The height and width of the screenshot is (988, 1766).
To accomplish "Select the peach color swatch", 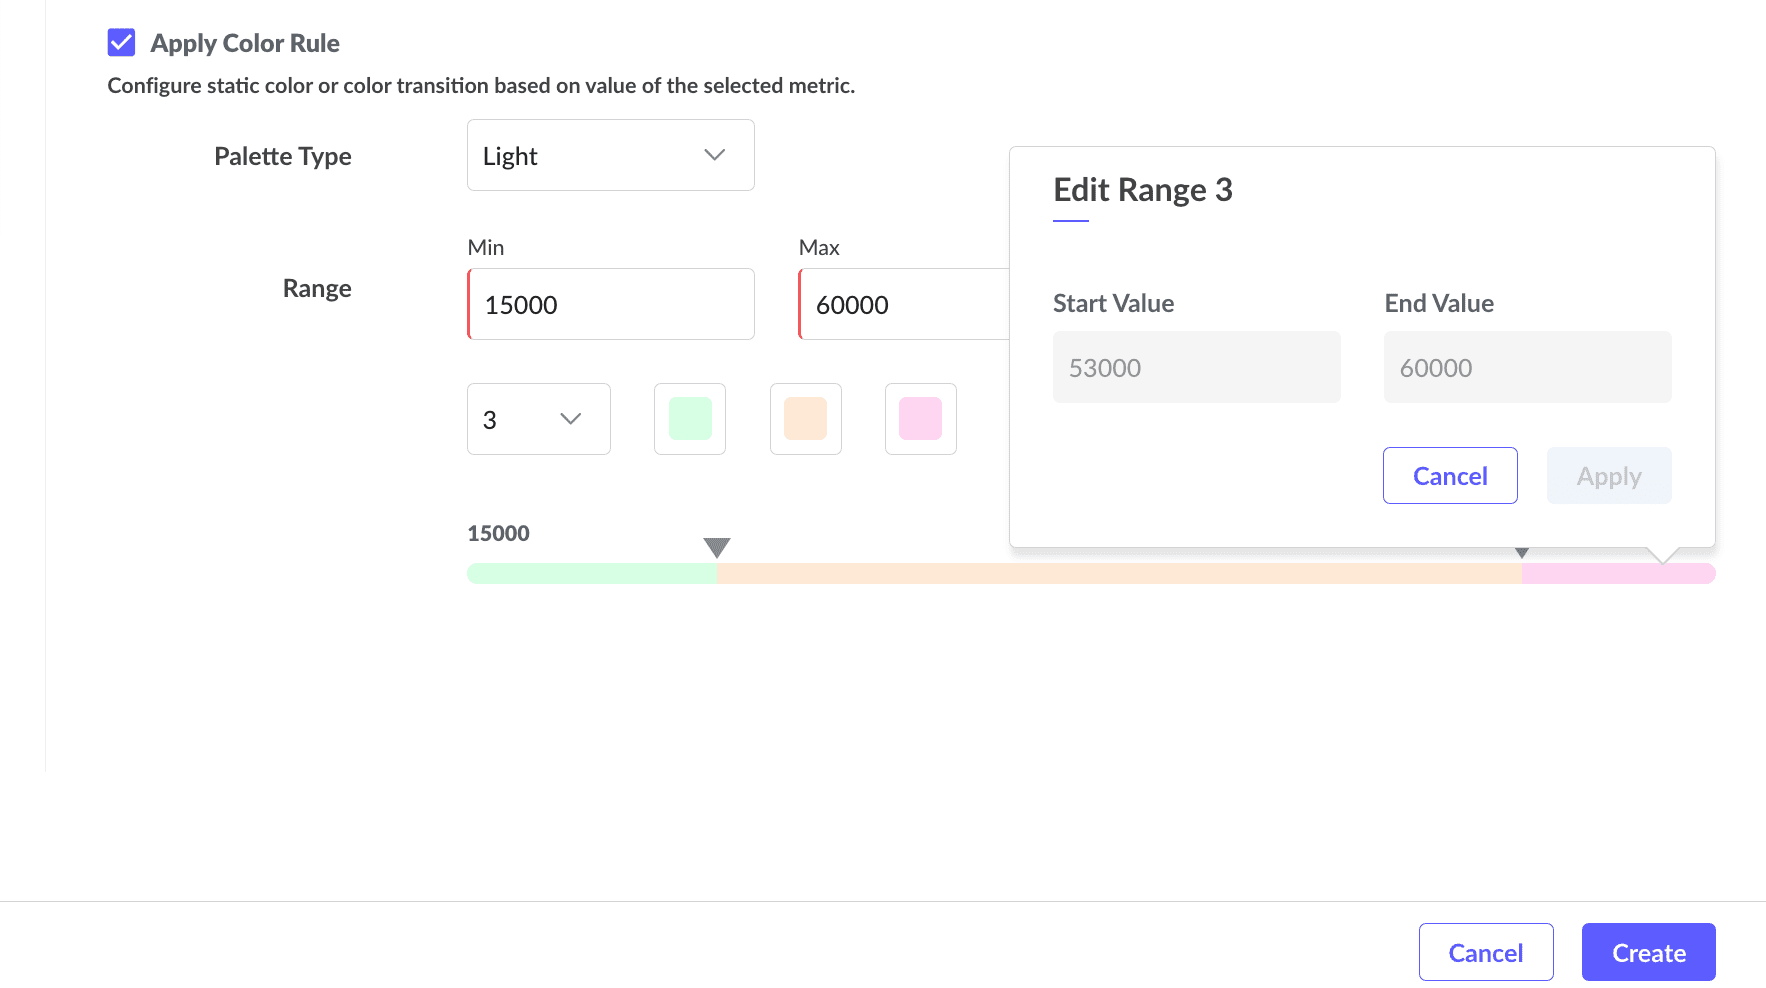I will click(805, 419).
